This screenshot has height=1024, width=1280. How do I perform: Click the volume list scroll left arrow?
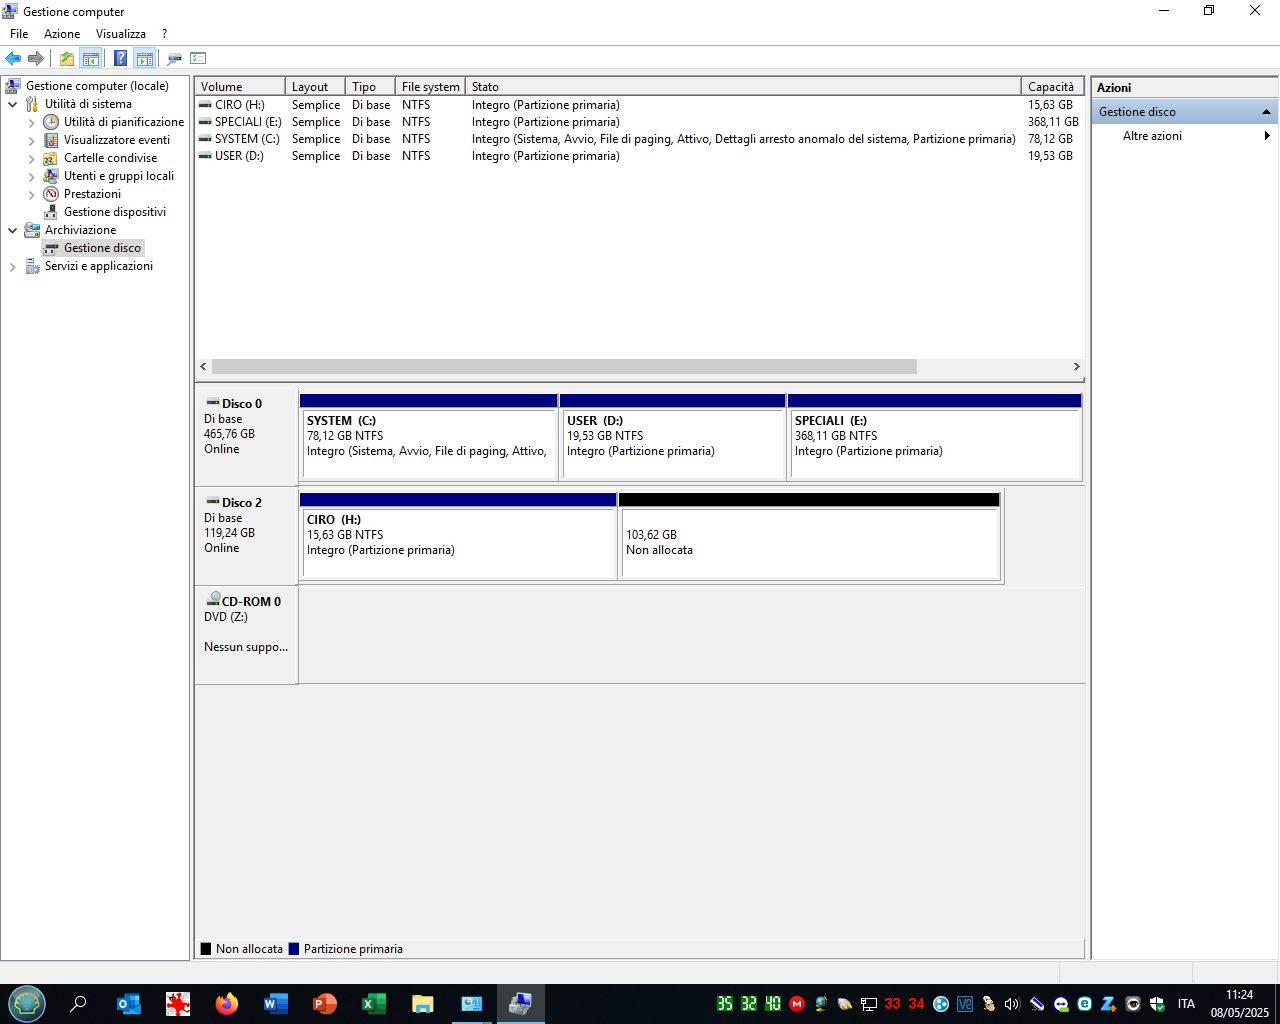[x=204, y=367]
